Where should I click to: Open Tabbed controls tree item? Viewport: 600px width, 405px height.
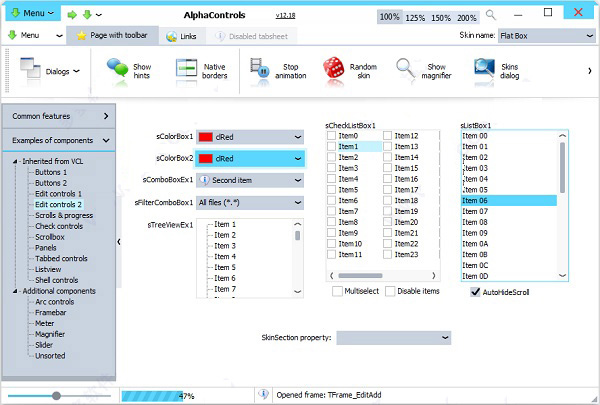coord(61,259)
